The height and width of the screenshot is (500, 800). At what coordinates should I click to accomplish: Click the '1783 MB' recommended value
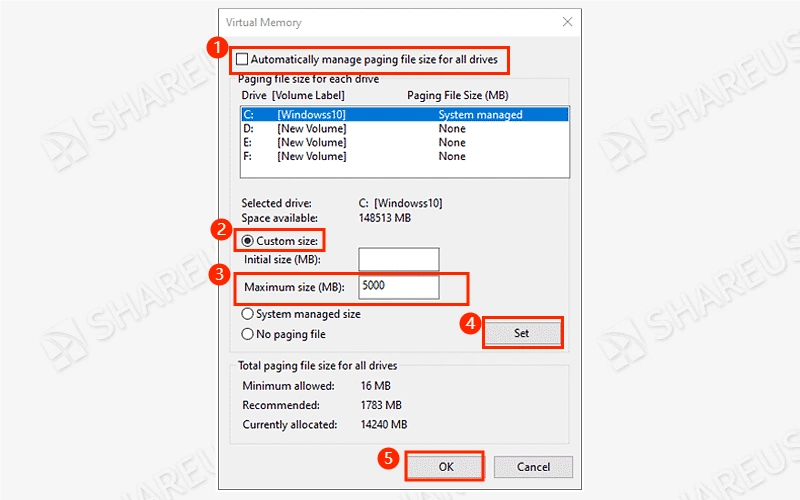pos(381,405)
